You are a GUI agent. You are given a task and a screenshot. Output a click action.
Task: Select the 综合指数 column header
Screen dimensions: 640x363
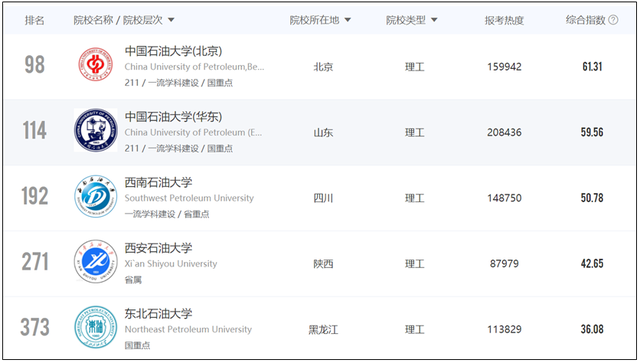[585, 20]
